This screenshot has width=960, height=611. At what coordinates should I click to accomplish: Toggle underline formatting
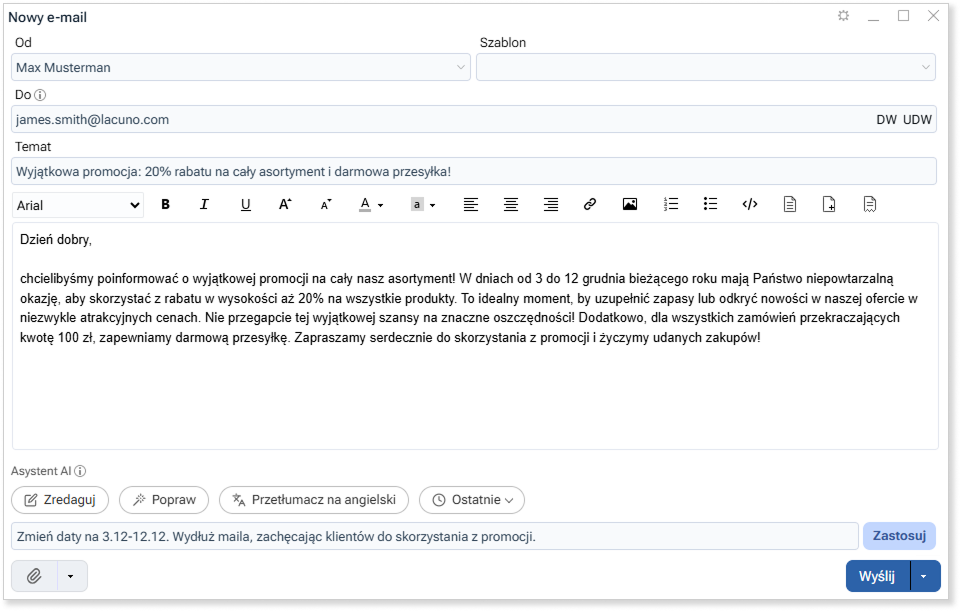pyautogui.click(x=245, y=204)
